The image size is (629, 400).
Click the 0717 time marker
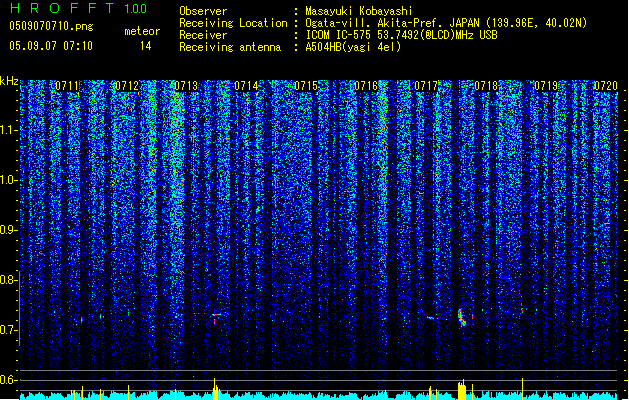[426, 86]
